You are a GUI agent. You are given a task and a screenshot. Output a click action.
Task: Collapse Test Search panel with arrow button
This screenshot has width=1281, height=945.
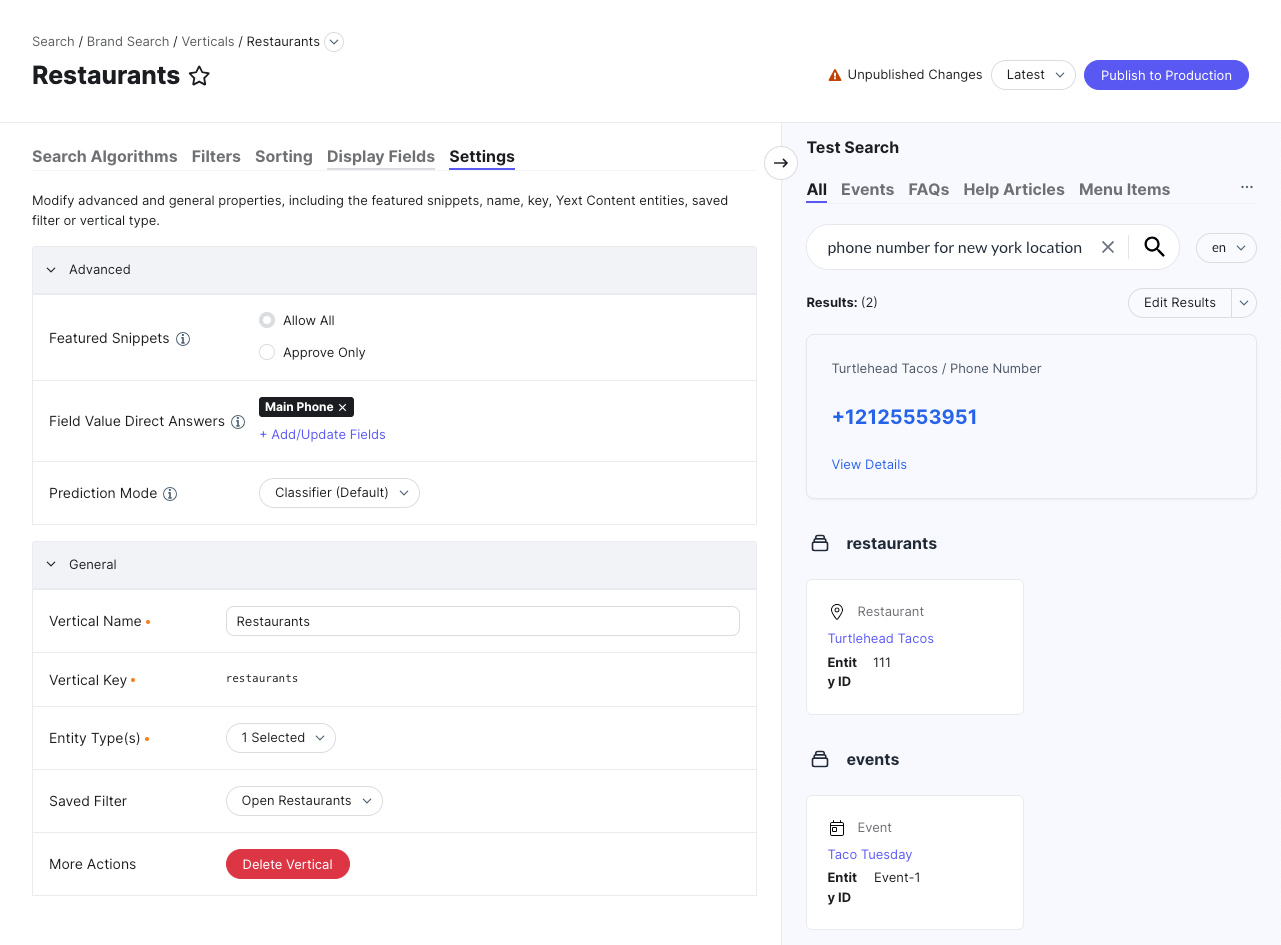tap(781, 163)
